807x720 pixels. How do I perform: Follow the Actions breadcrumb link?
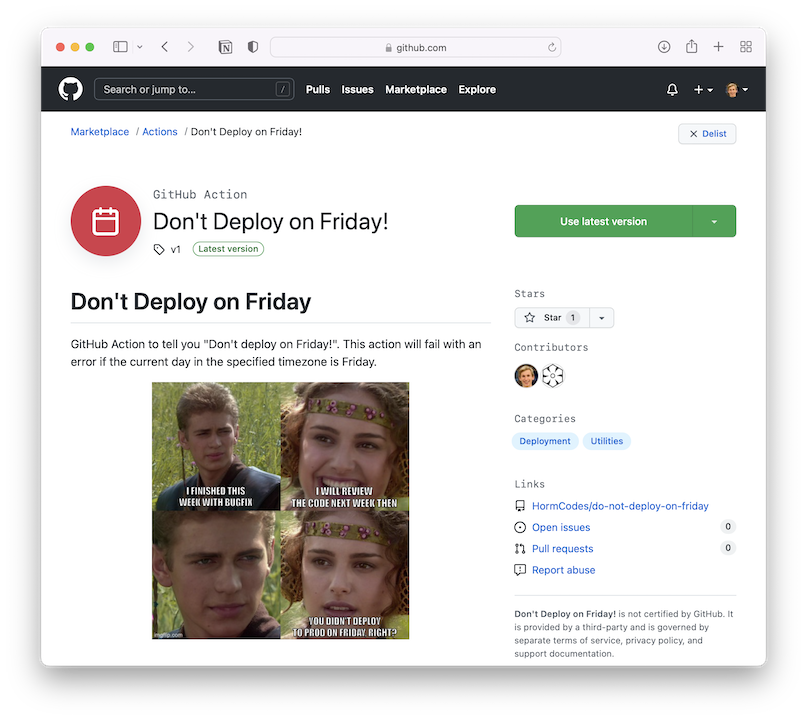(x=160, y=132)
